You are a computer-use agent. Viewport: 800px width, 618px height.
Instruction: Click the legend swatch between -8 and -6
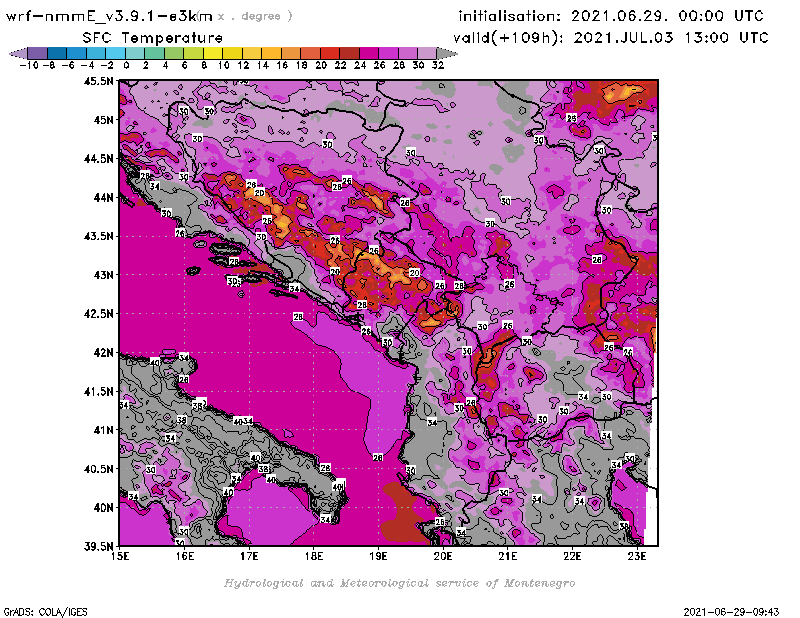click(x=57, y=53)
